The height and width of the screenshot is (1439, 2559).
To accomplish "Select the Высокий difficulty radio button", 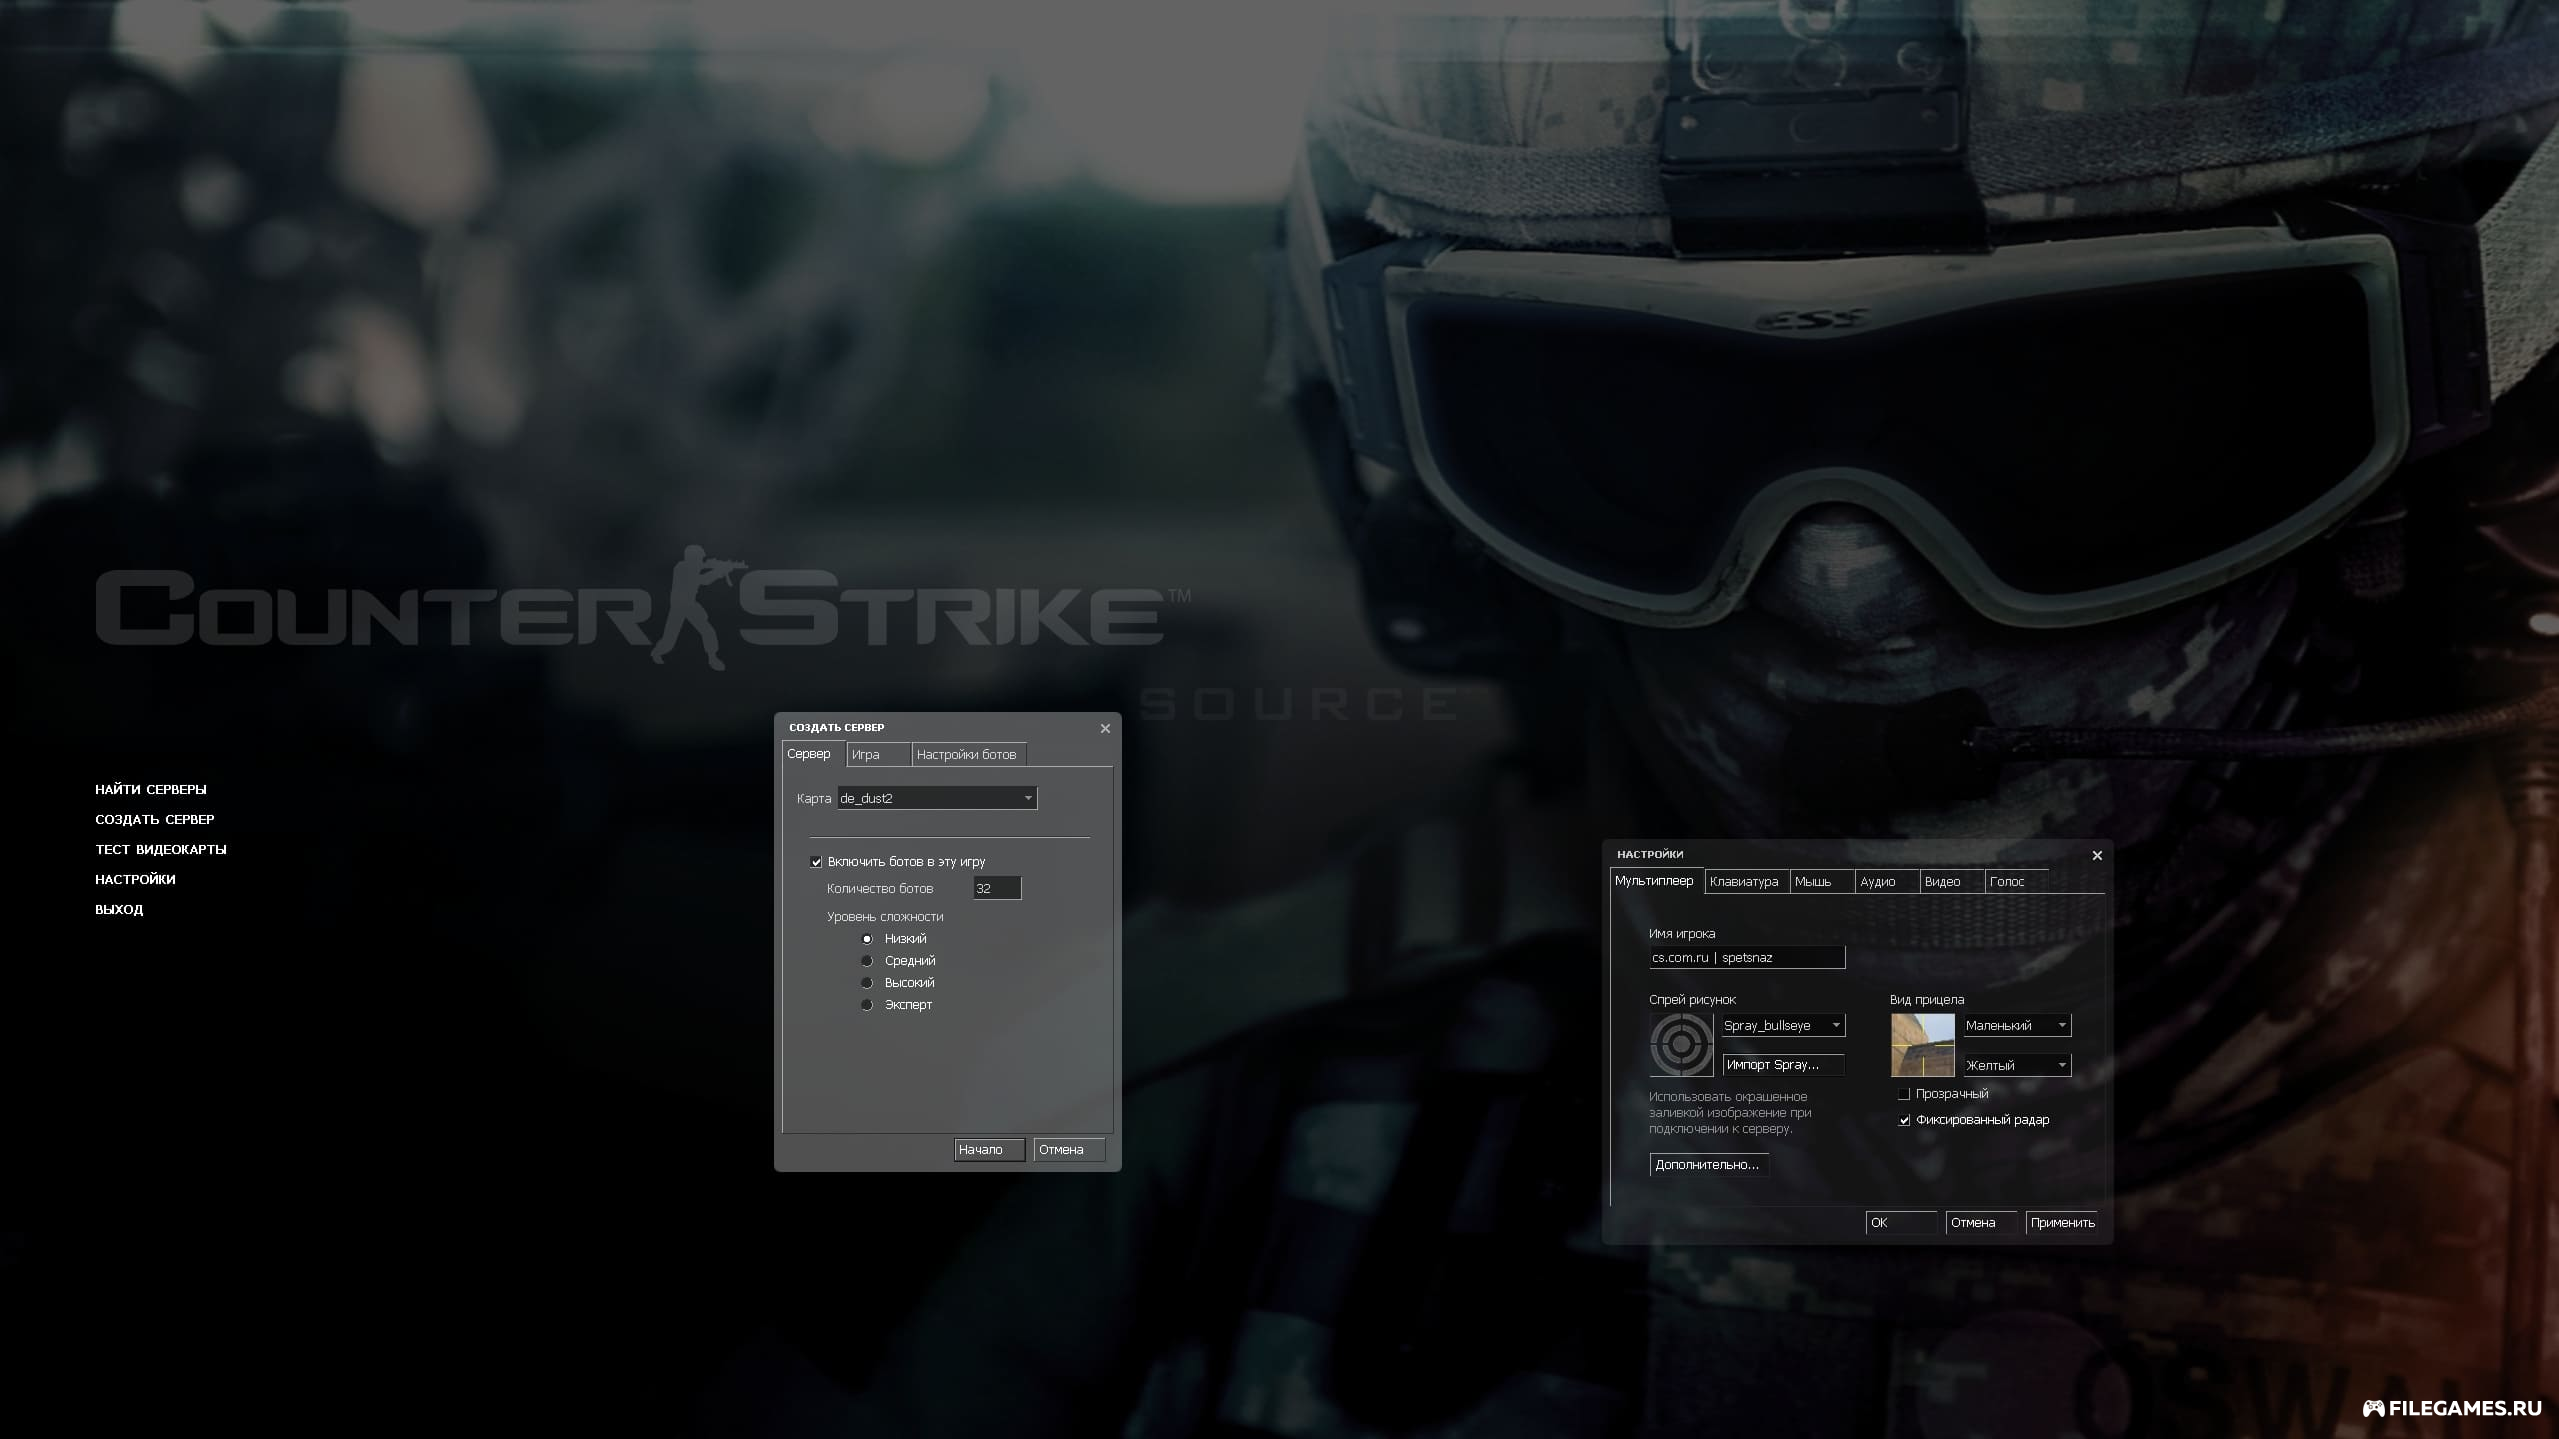I will pos(867,983).
